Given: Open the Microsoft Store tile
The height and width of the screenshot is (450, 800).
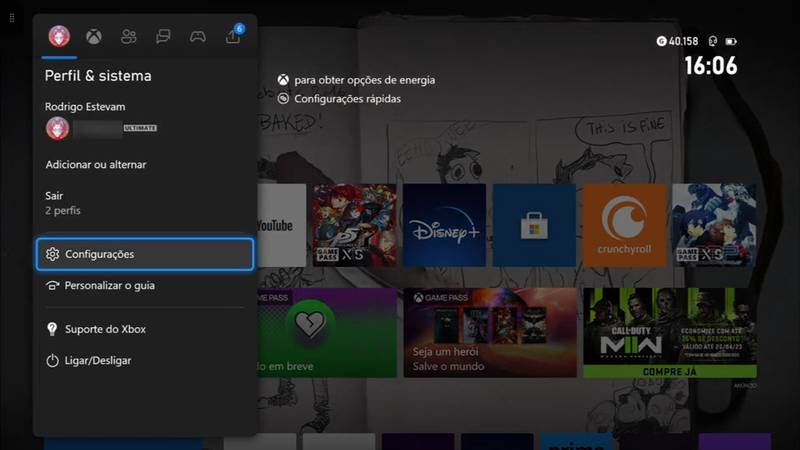Looking at the screenshot, I should (534, 225).
